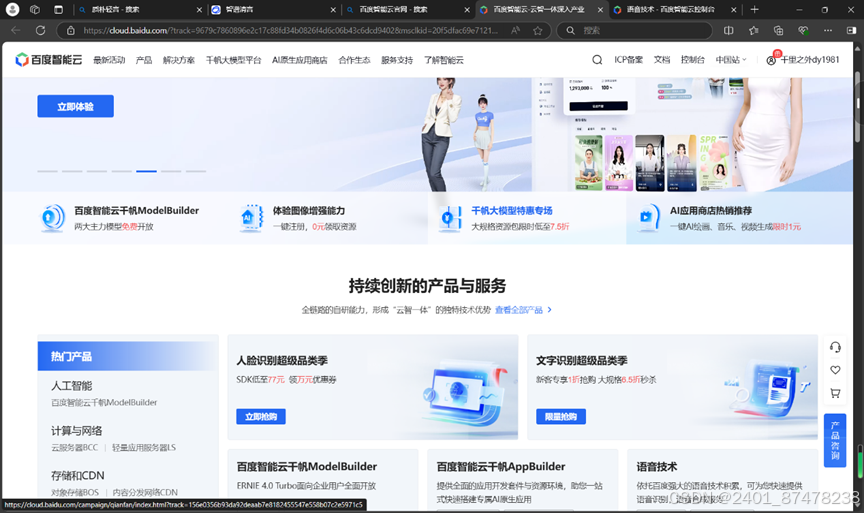Open the site search magnifier icon

click(x=597, y=60)
